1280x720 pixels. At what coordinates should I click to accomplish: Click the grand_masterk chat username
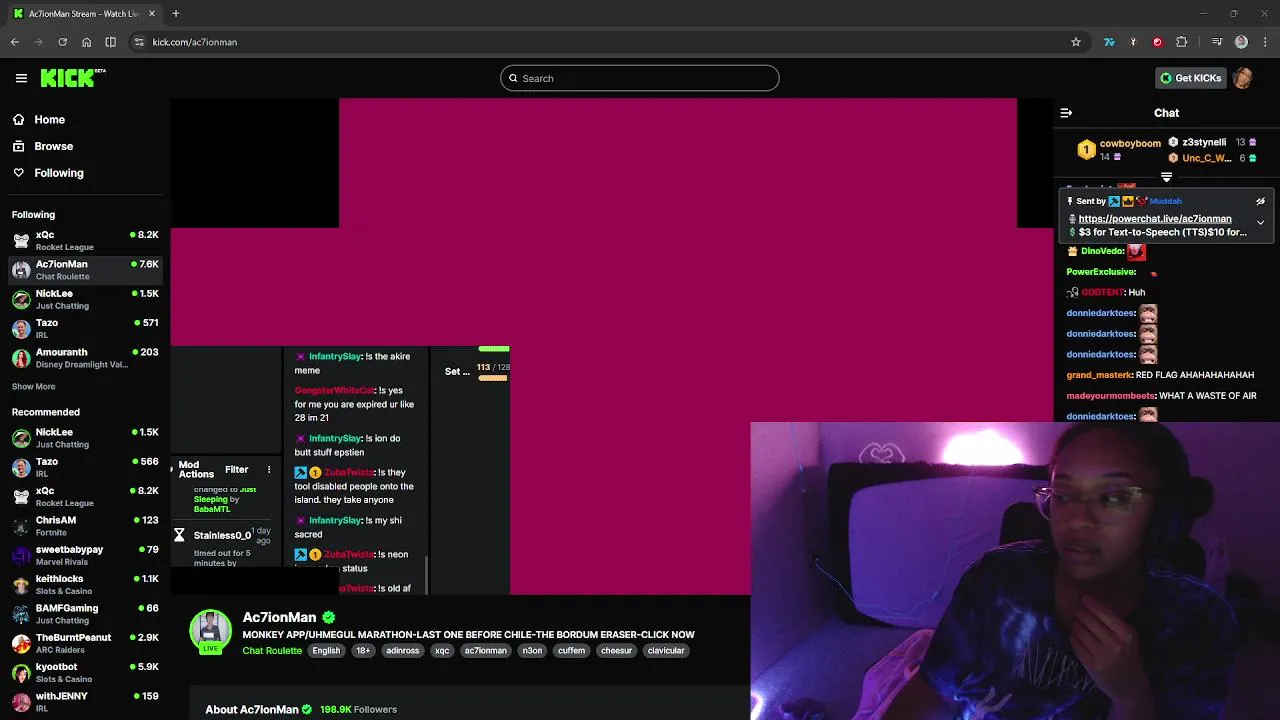[x=1099, y=375]
